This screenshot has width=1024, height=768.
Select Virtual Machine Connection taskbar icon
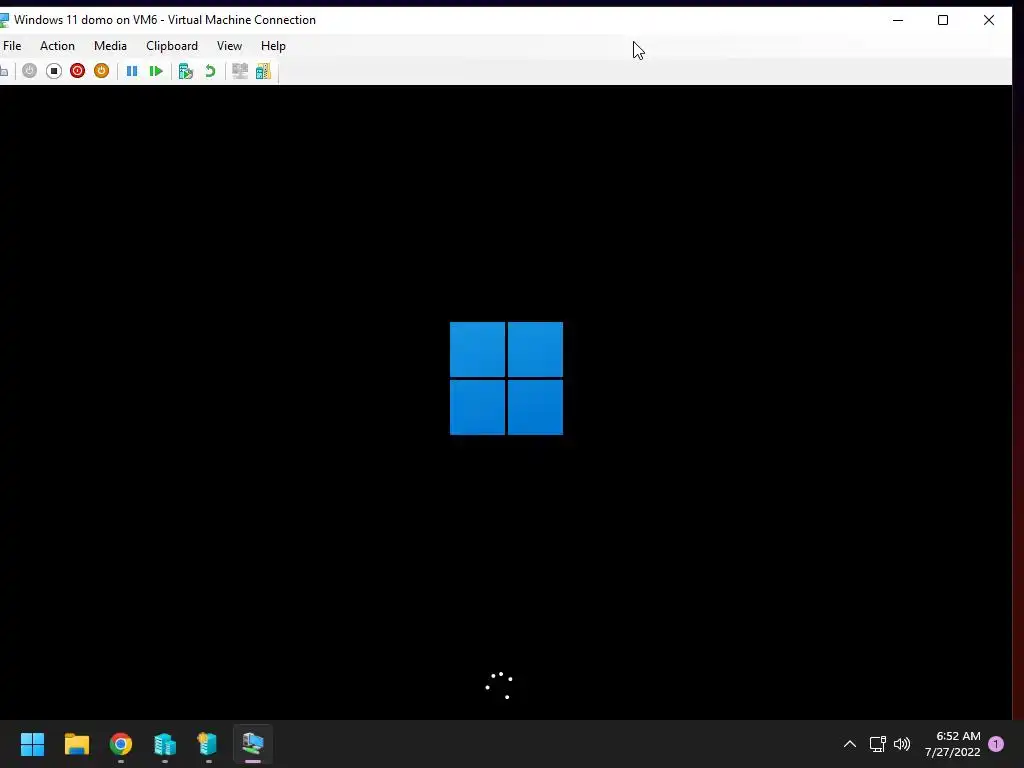coord(253,744)
